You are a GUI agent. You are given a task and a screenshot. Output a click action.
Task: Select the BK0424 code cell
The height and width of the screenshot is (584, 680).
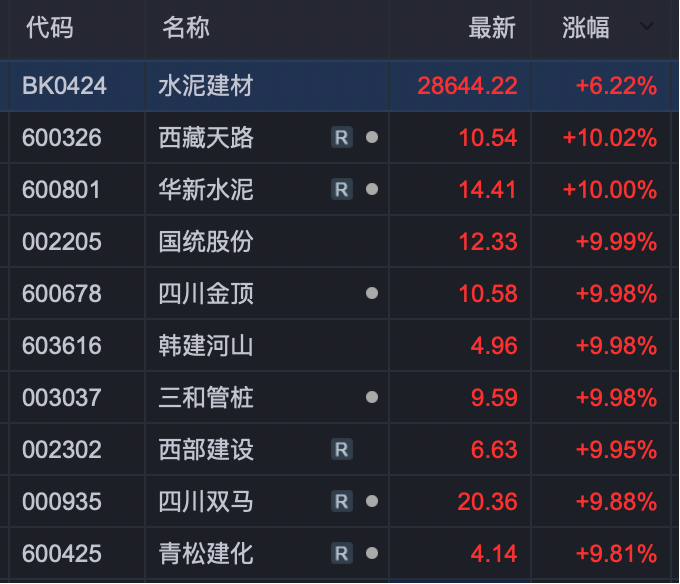[64, 86]
